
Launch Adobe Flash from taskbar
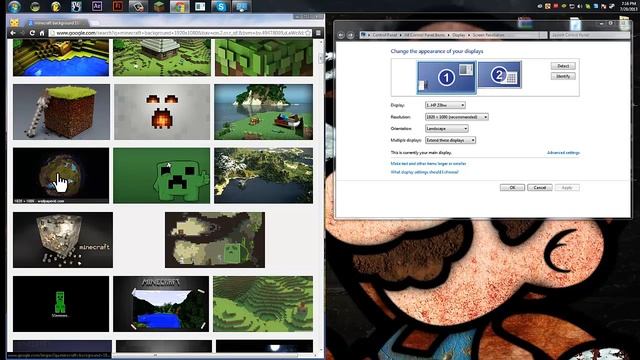coord(118,6)
